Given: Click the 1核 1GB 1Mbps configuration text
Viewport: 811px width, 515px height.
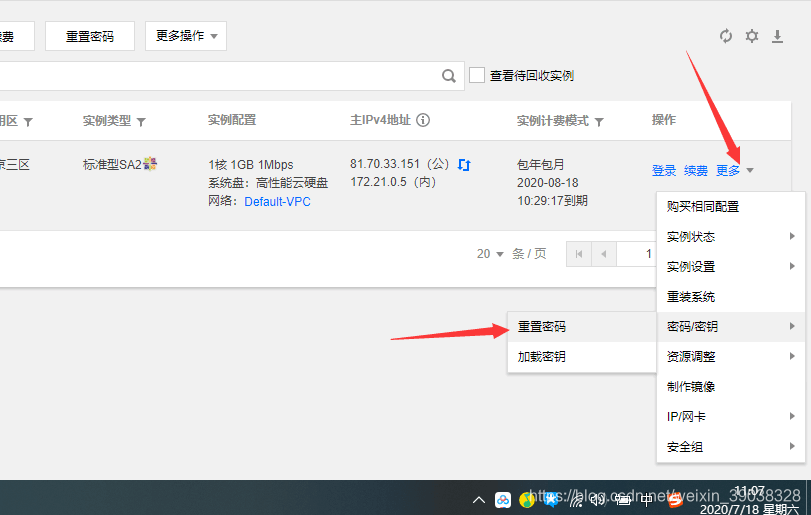Looking at the screenshot, I should [251, 164].
